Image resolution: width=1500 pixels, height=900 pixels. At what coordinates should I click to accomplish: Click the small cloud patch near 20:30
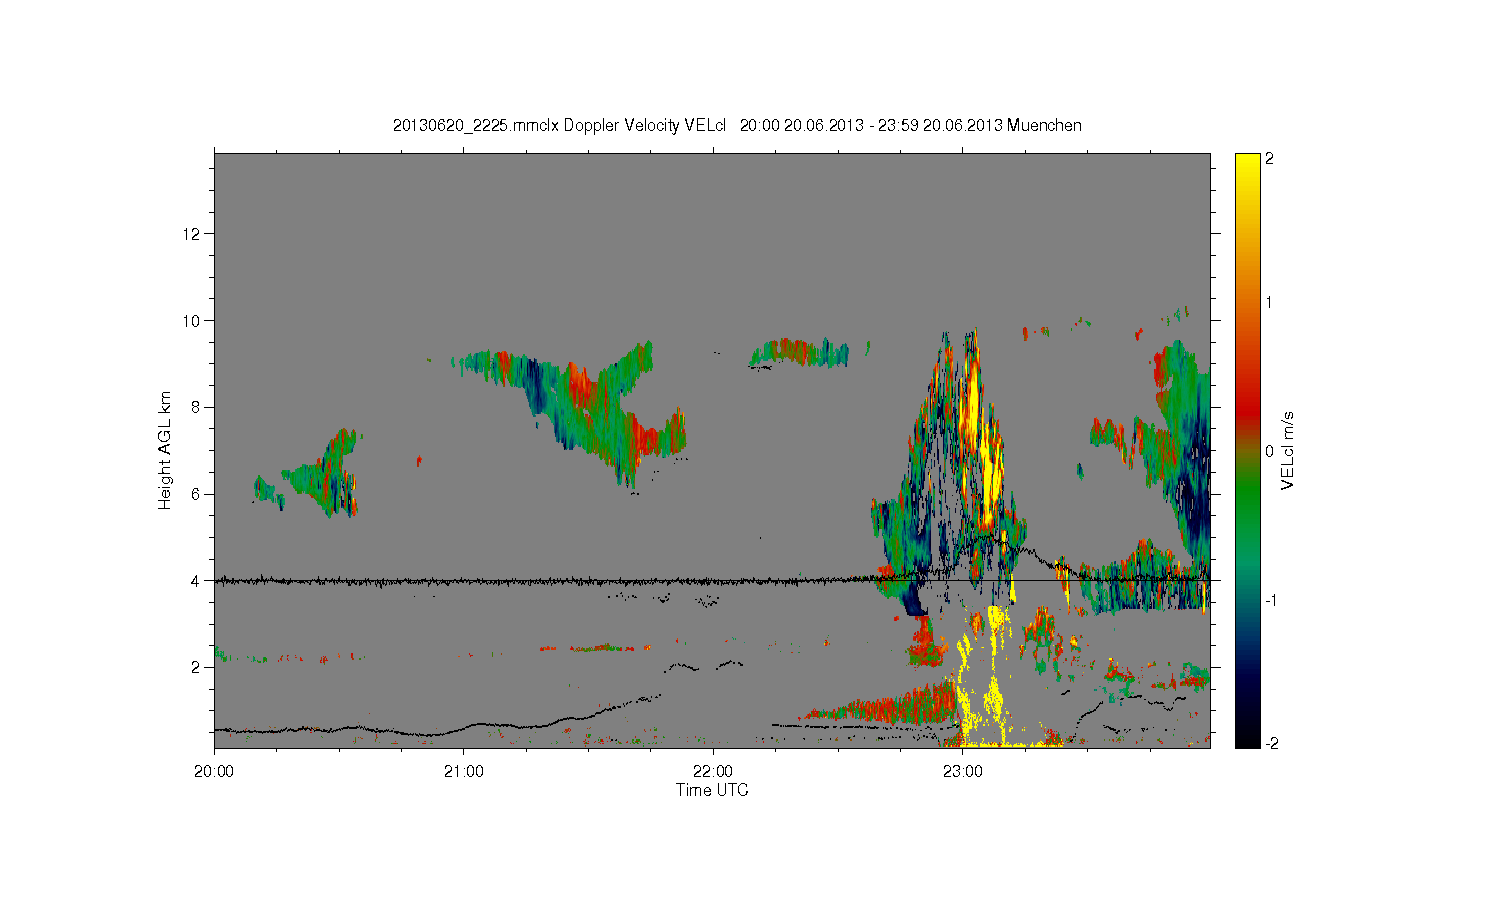coord(310,478)
